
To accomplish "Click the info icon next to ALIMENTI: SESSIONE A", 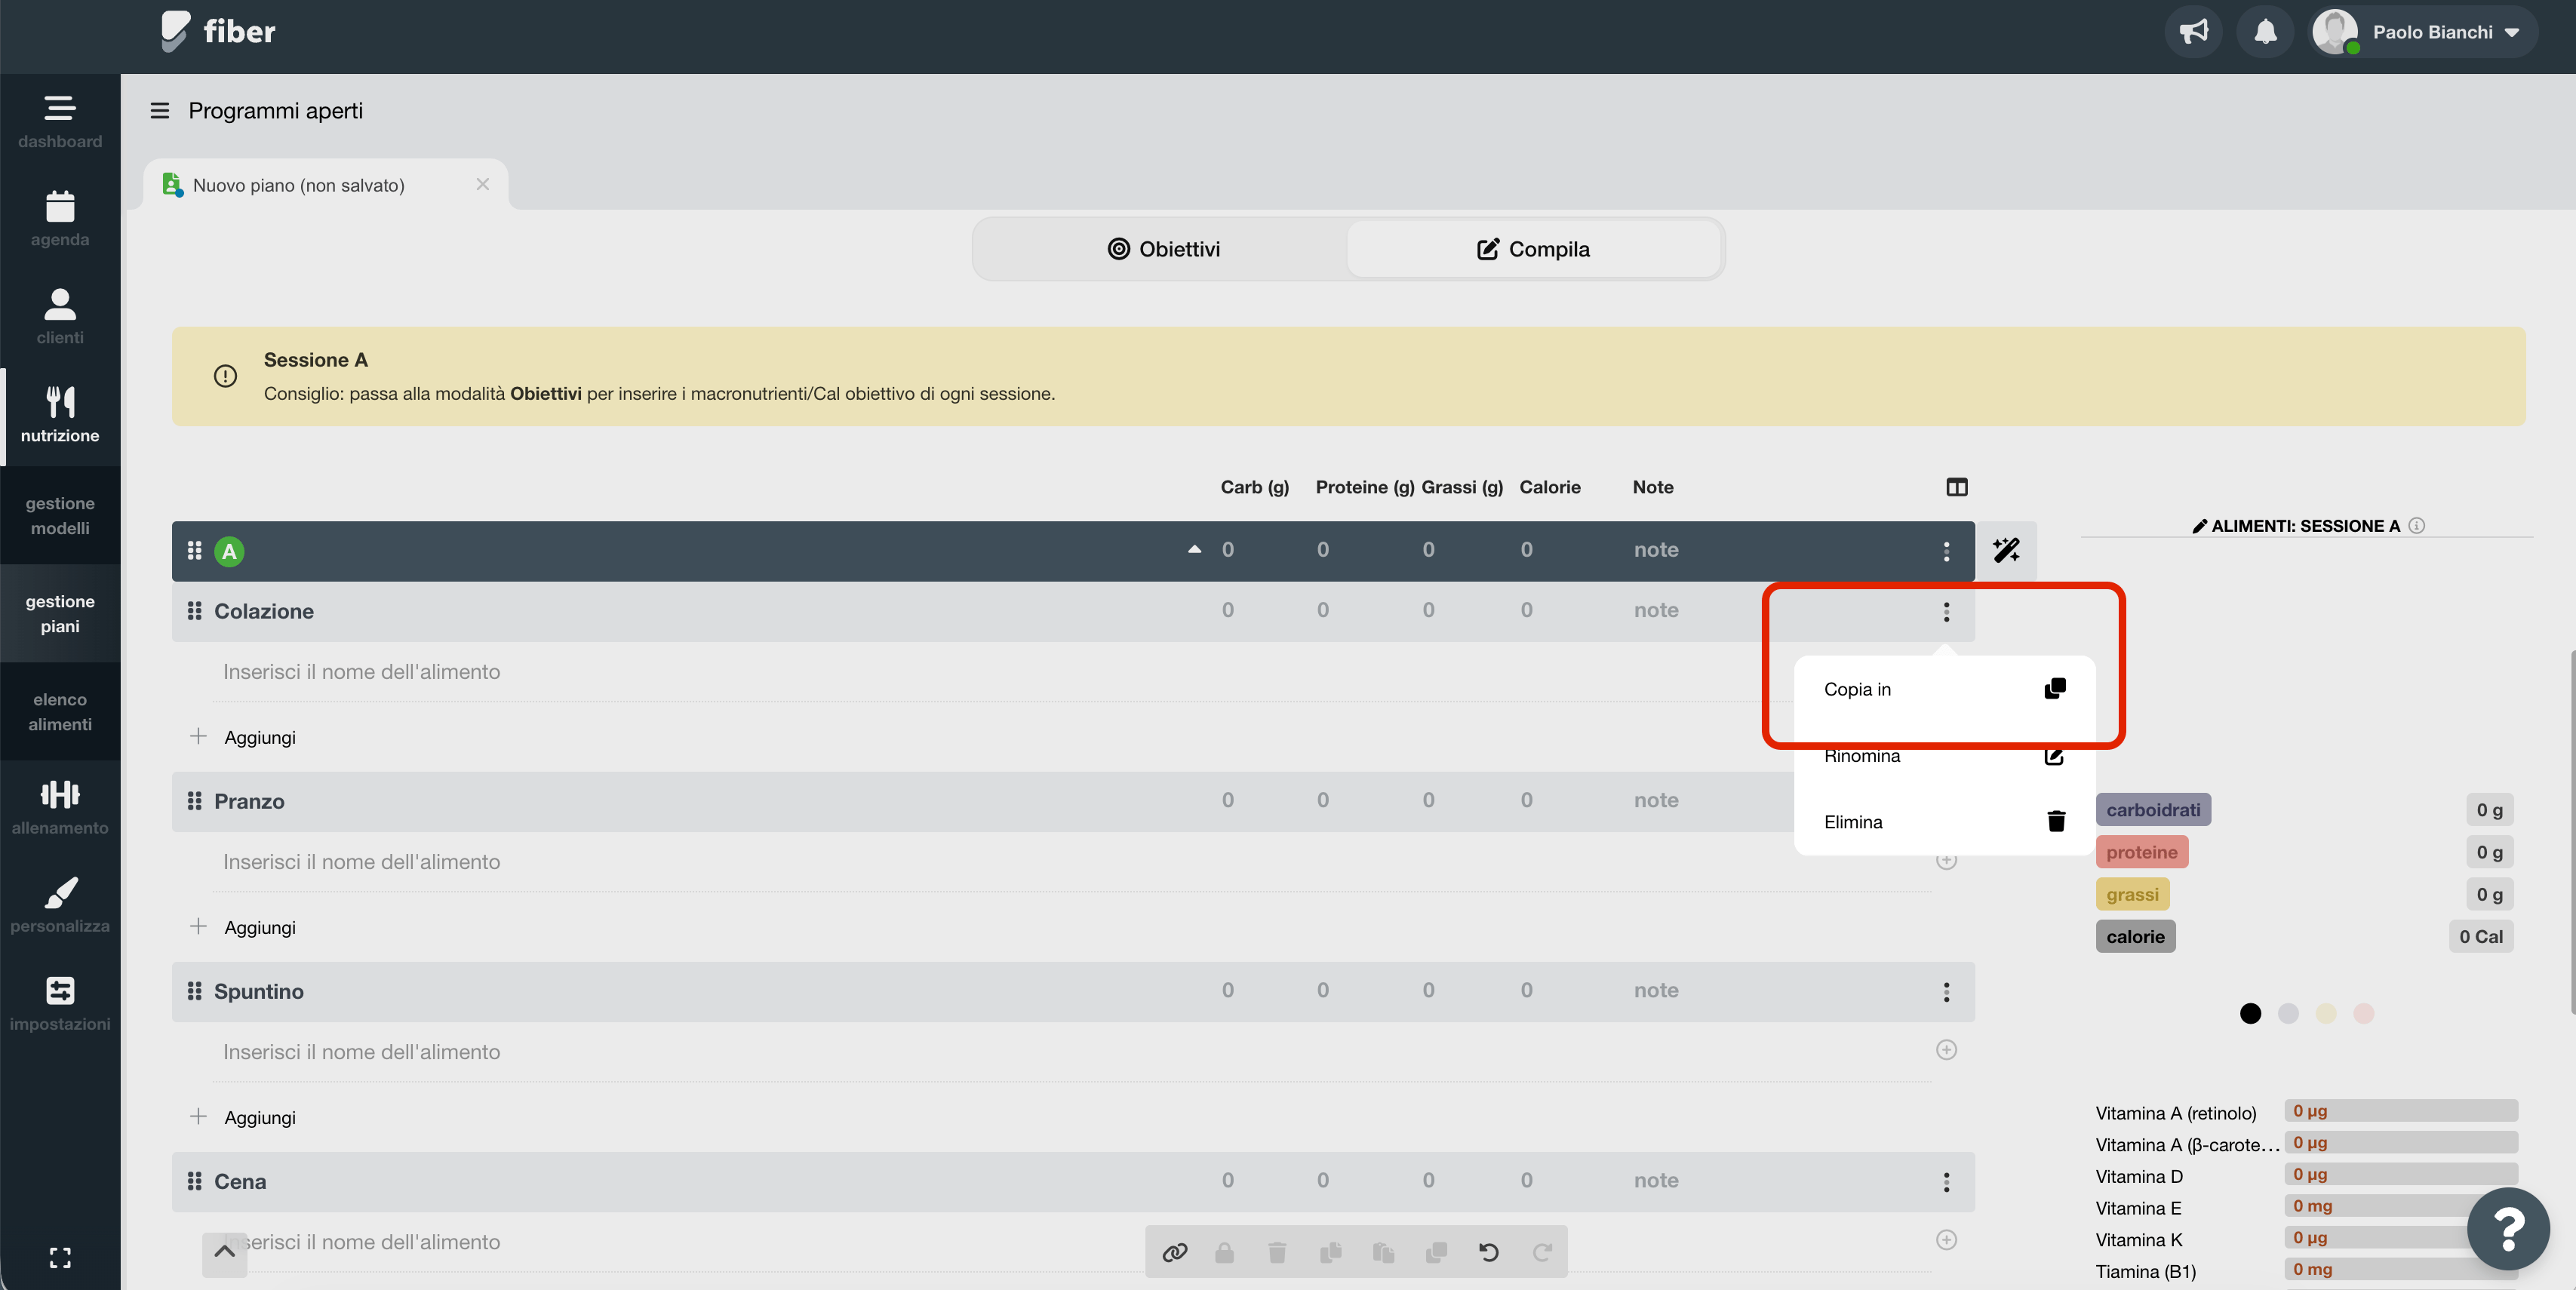I will (x=2416, y=526).
